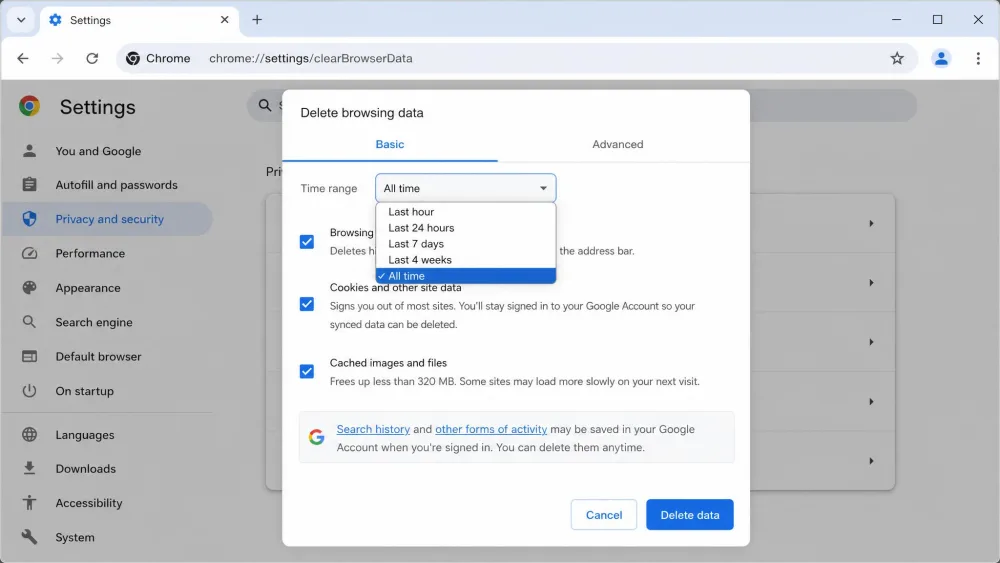Click the Languages globe icon
1000x563 pixels.
[29, 435]
